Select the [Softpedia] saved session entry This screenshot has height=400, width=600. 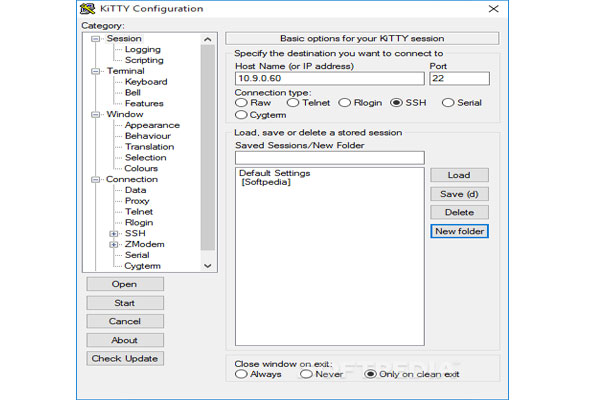coord(266,182)
